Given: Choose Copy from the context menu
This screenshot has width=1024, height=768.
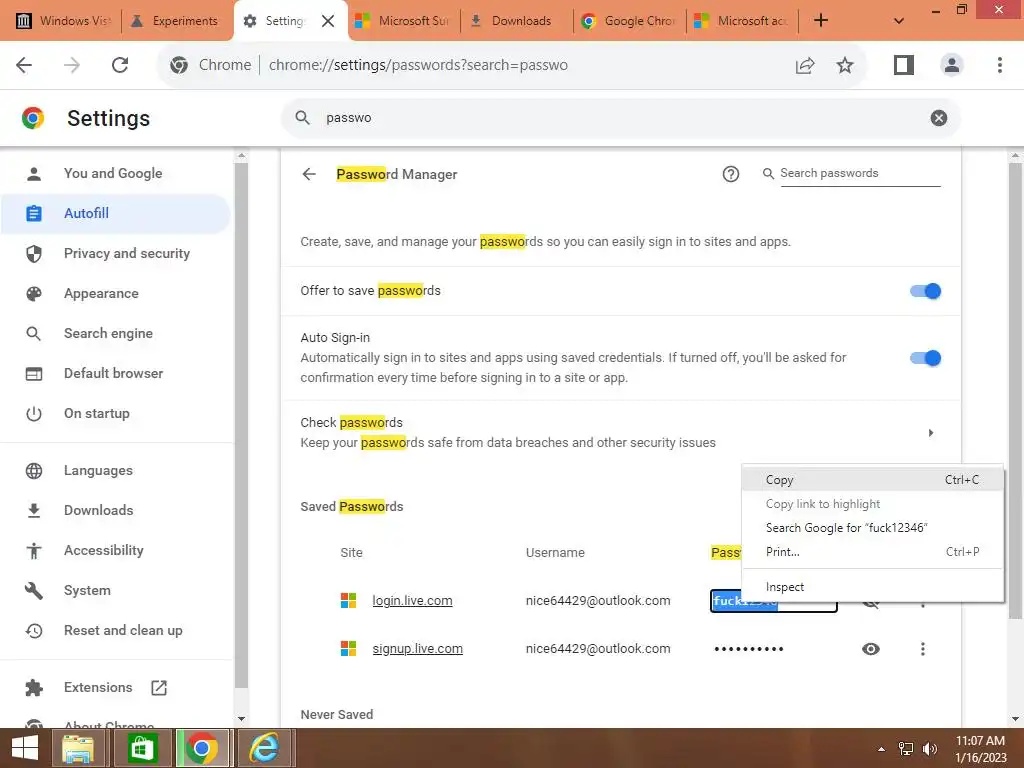Looking at the screenshot, I should coord(872,480).
